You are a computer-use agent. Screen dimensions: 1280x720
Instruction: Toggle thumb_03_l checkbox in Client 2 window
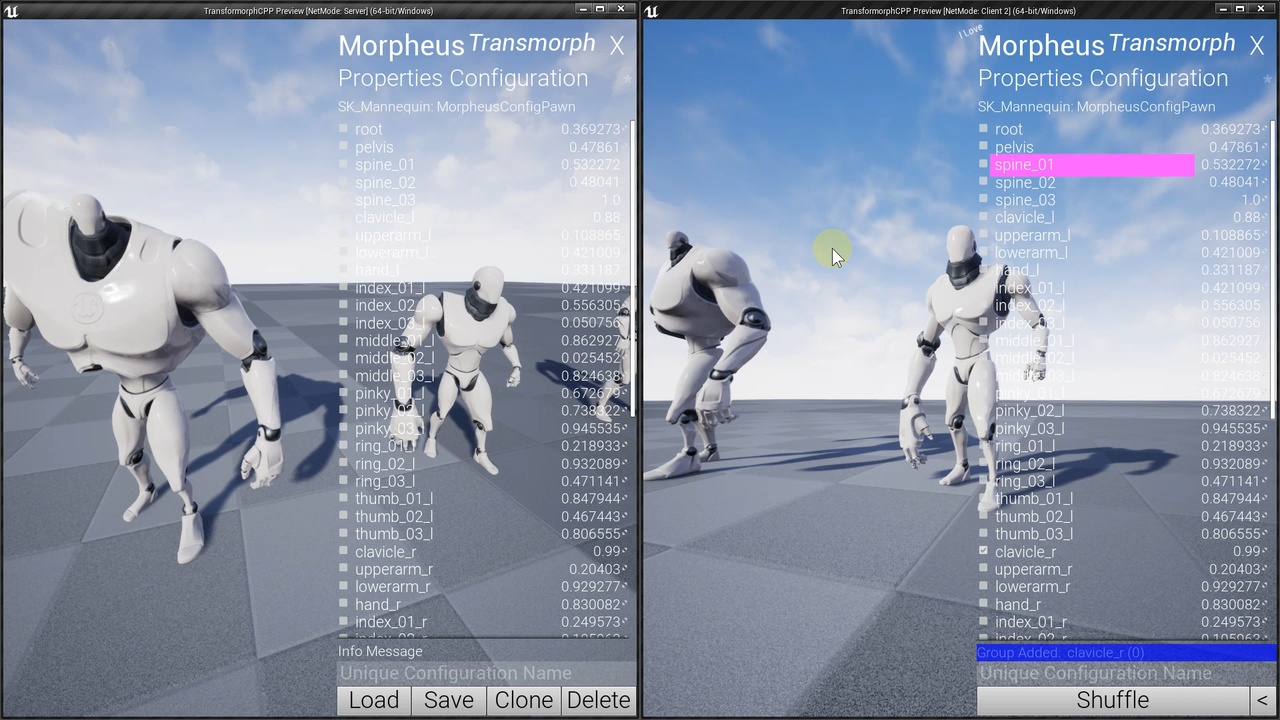pyautogui.click(x=983, y=534)
